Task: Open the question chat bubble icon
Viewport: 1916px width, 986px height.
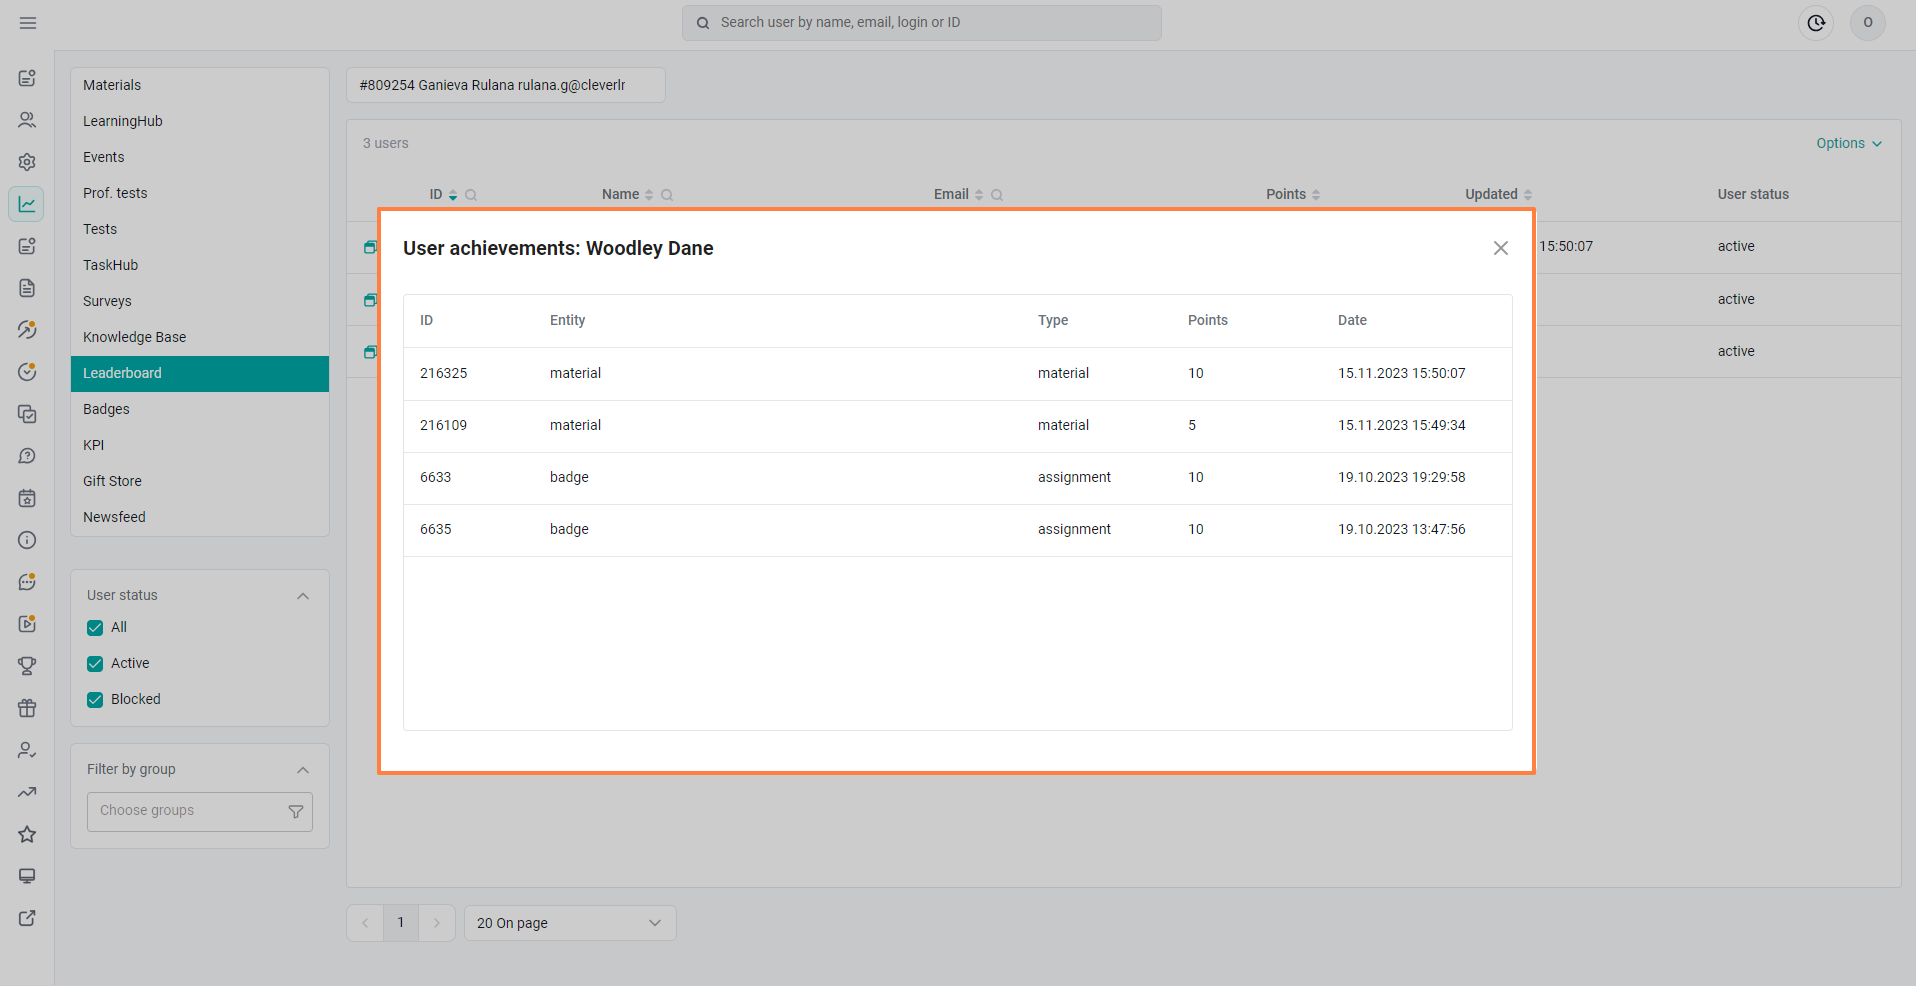Action: [x=27, y=456]
